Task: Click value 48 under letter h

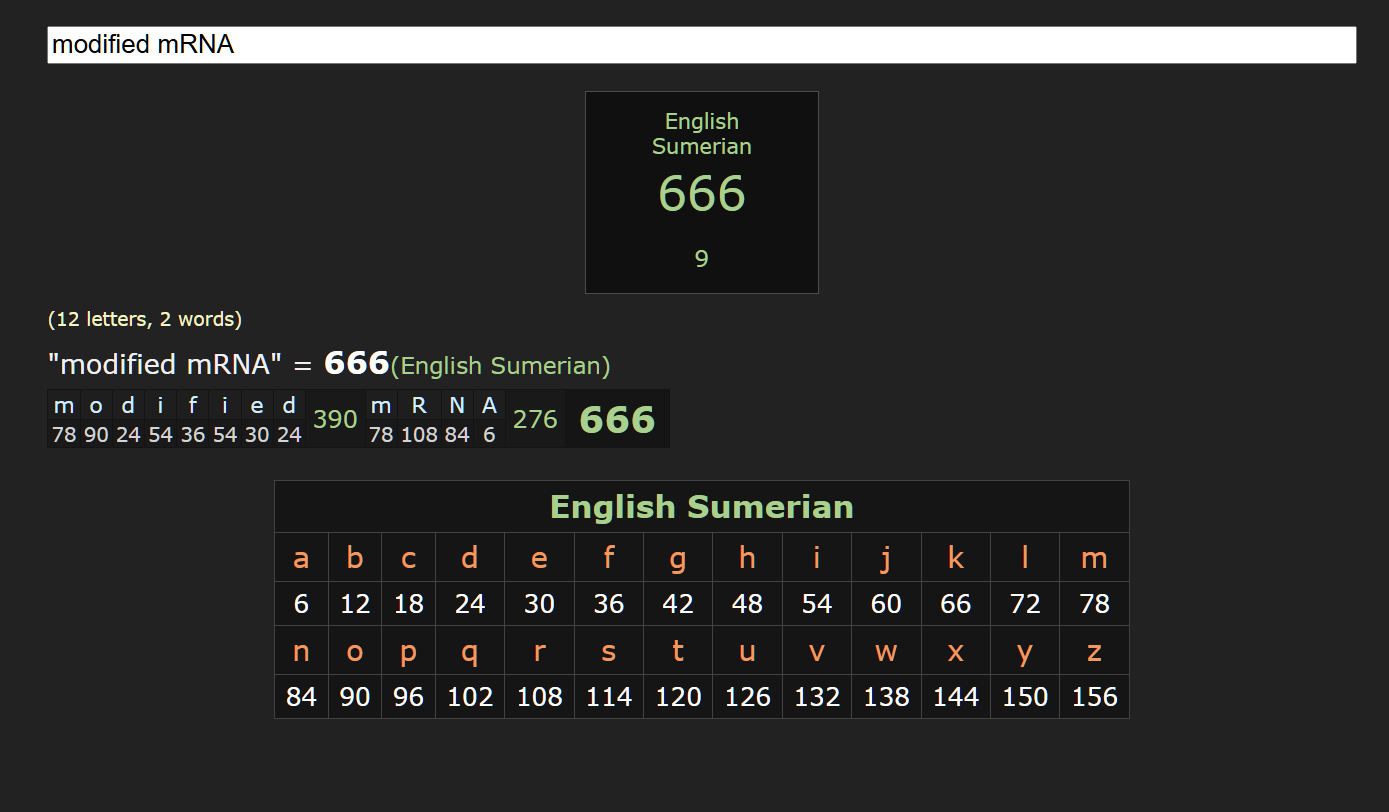Action: [747, 604]
